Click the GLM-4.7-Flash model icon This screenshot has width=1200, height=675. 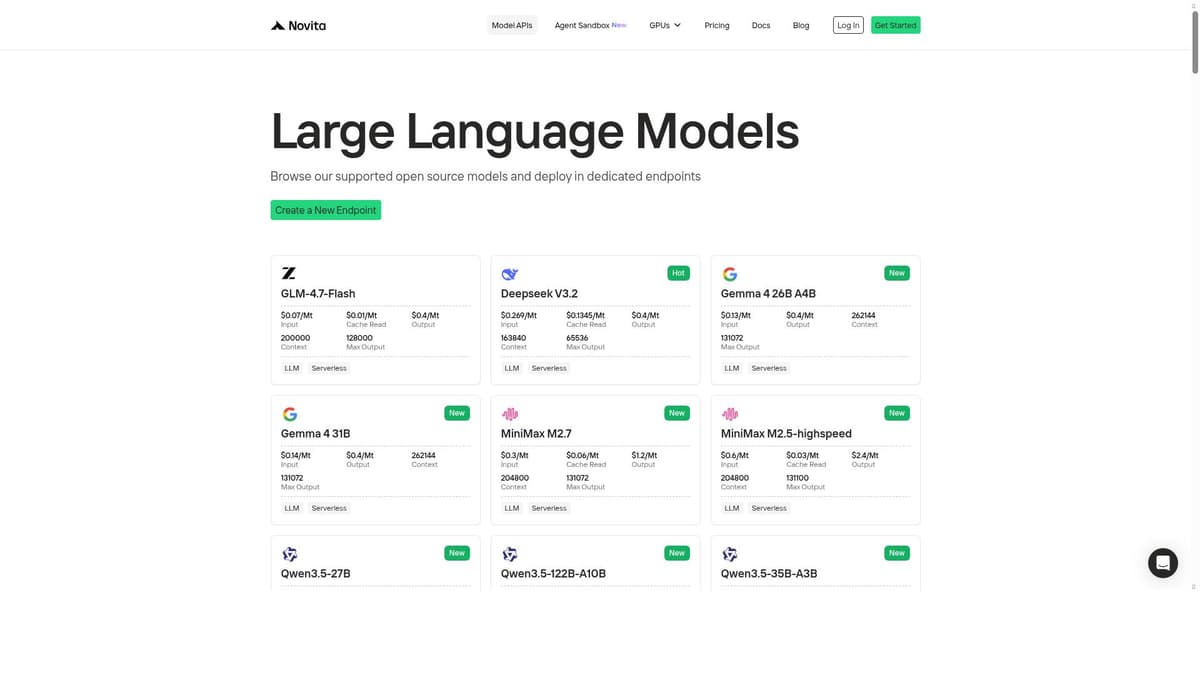point(289,273)
